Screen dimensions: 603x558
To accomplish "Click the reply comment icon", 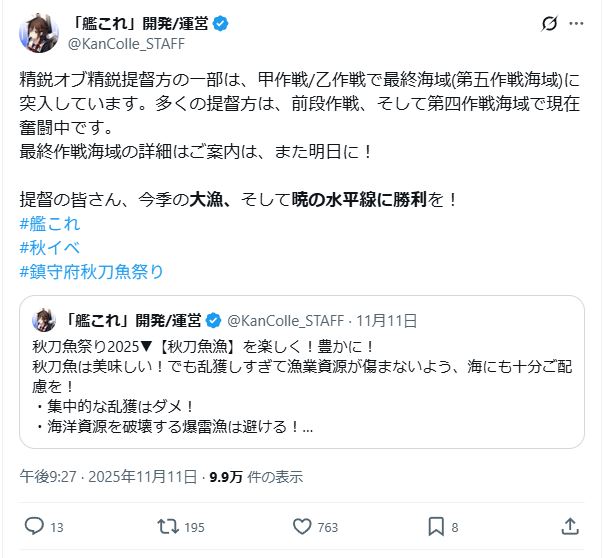I will [33, 525].
